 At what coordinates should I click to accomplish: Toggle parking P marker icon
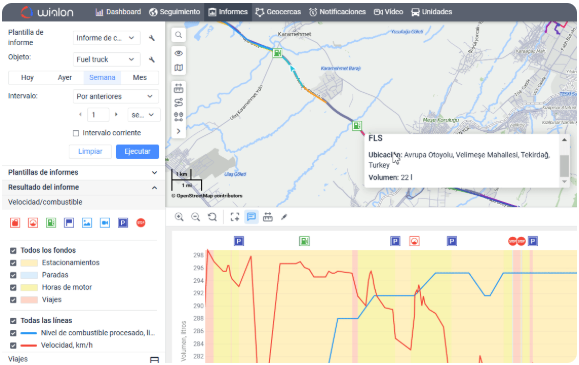click(123, 223)
